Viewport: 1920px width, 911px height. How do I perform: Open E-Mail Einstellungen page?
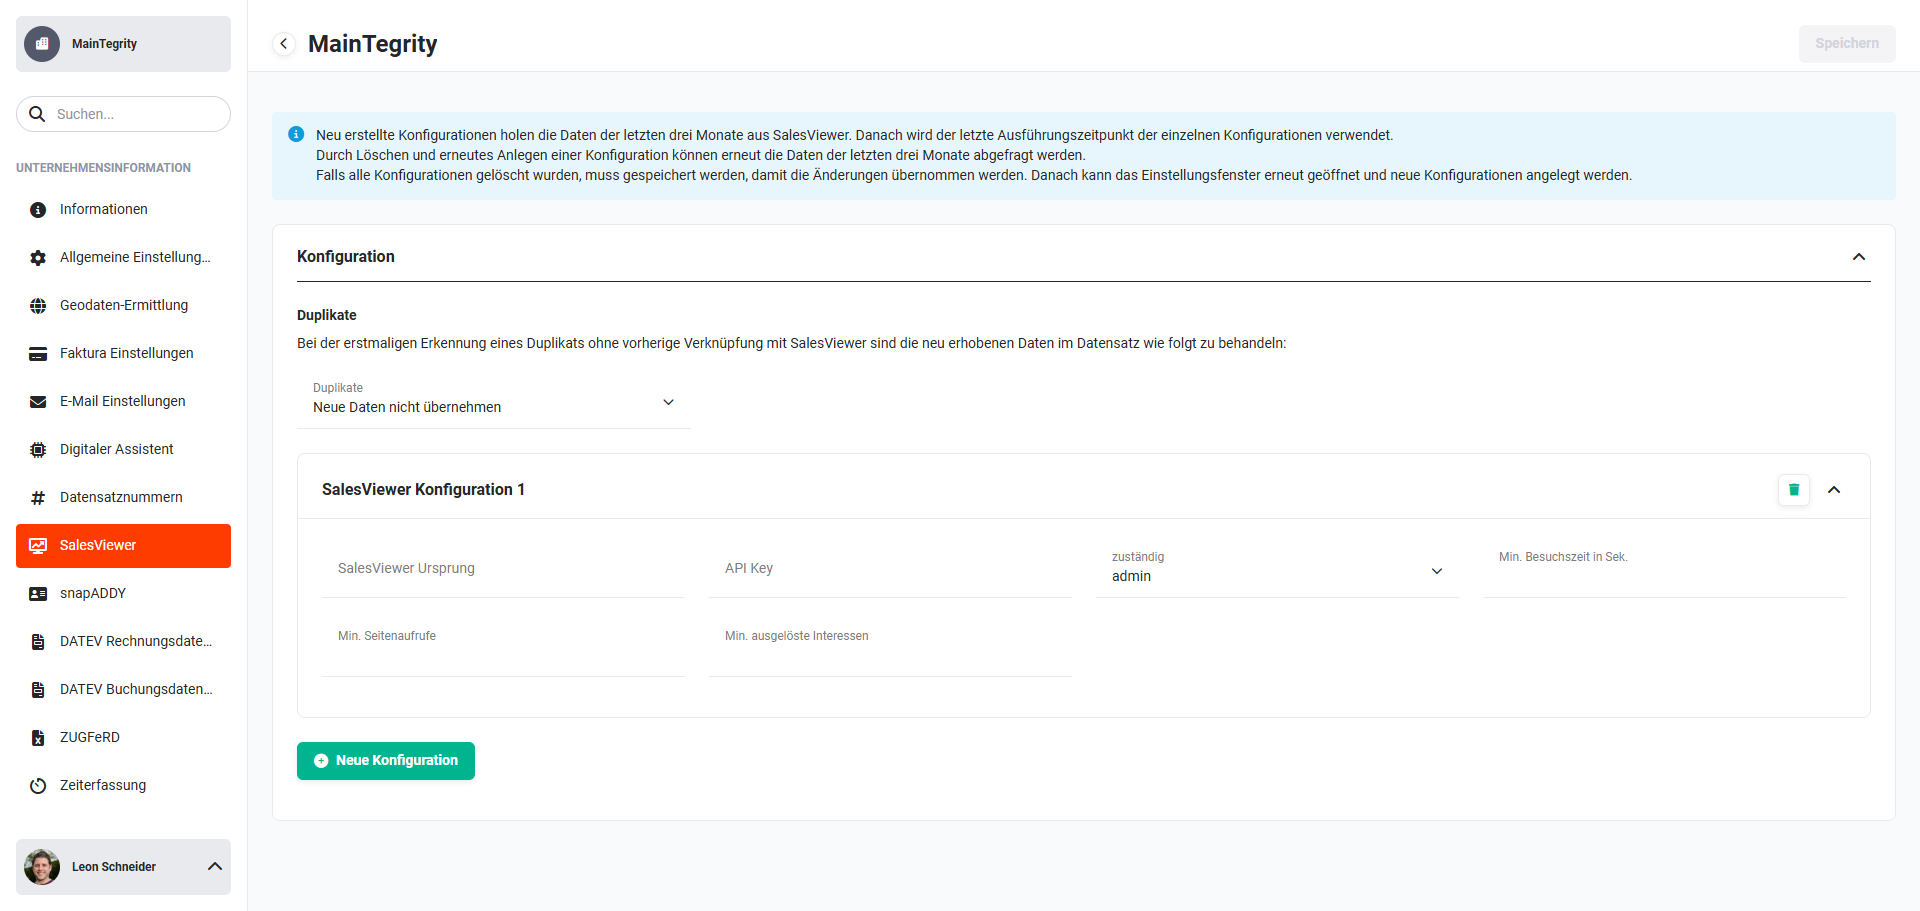click(x=123, y=402)
